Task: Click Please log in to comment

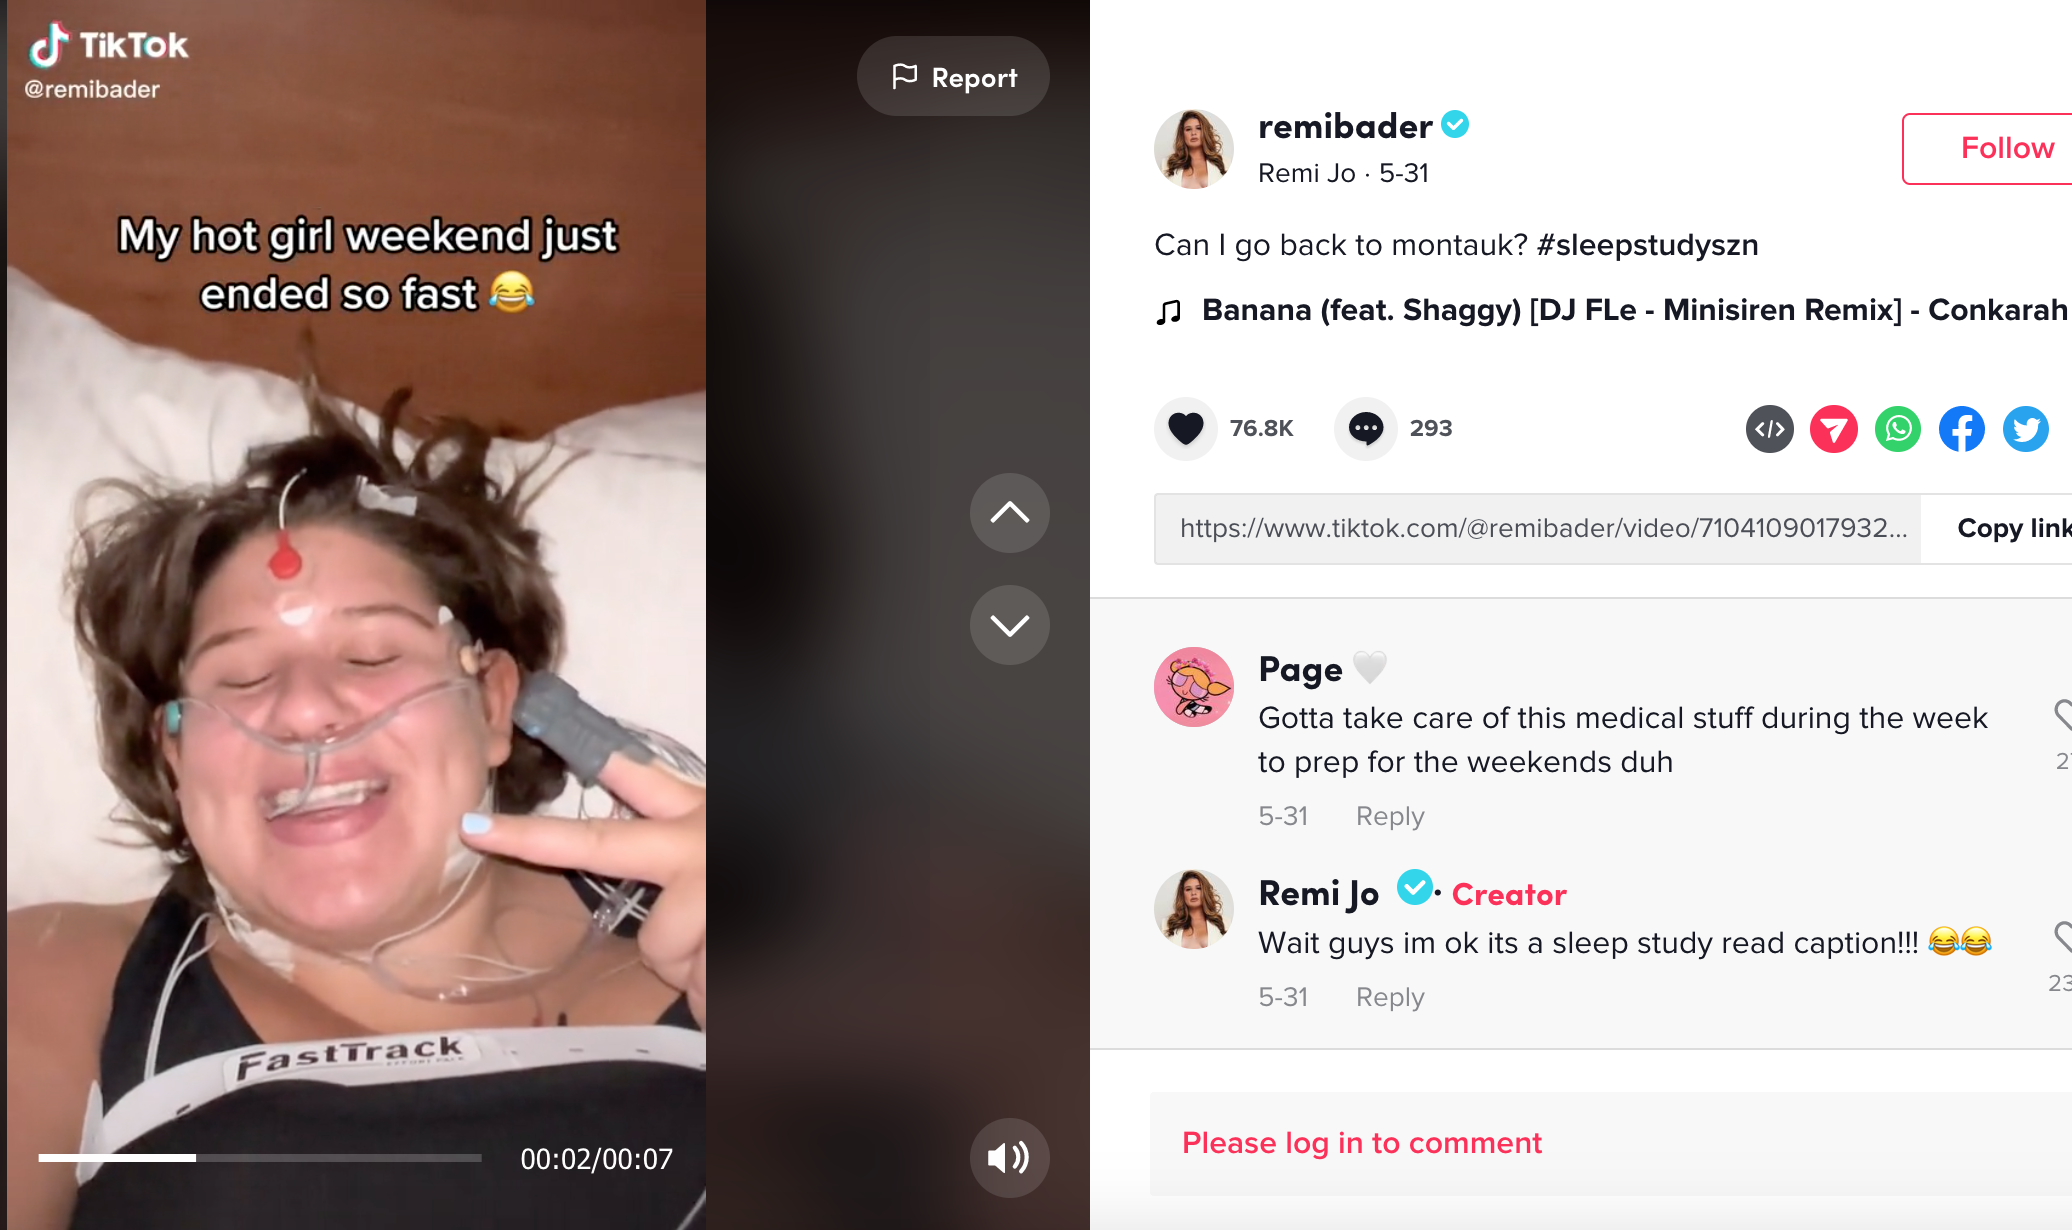Action: pos(1362,1143)
